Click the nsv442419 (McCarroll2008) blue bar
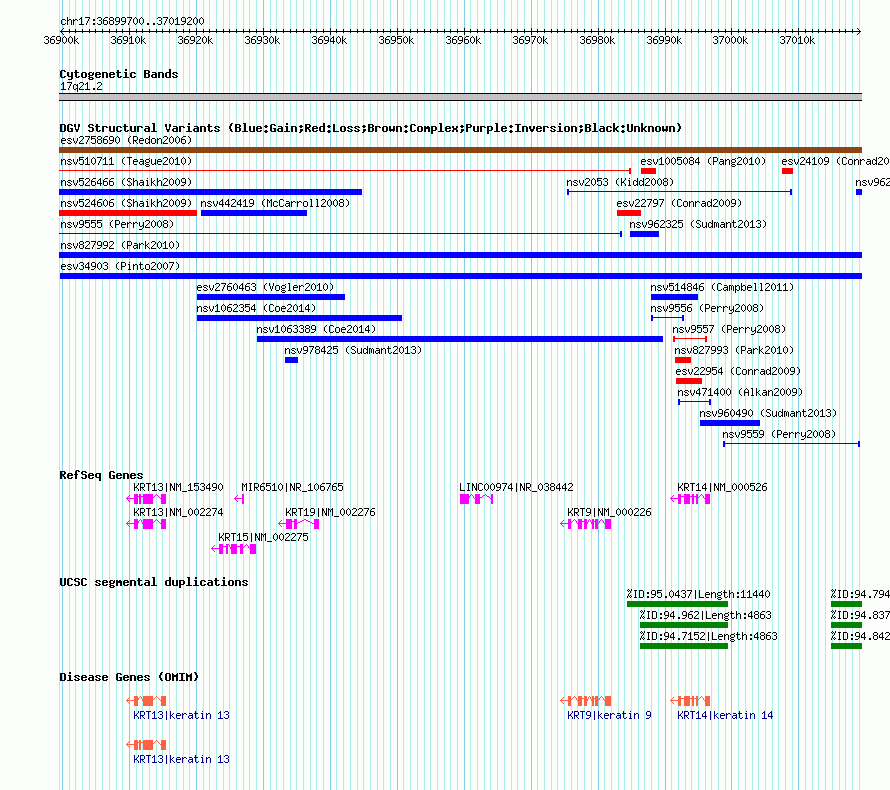Screen dimensions: 890x790 point(254,213)
